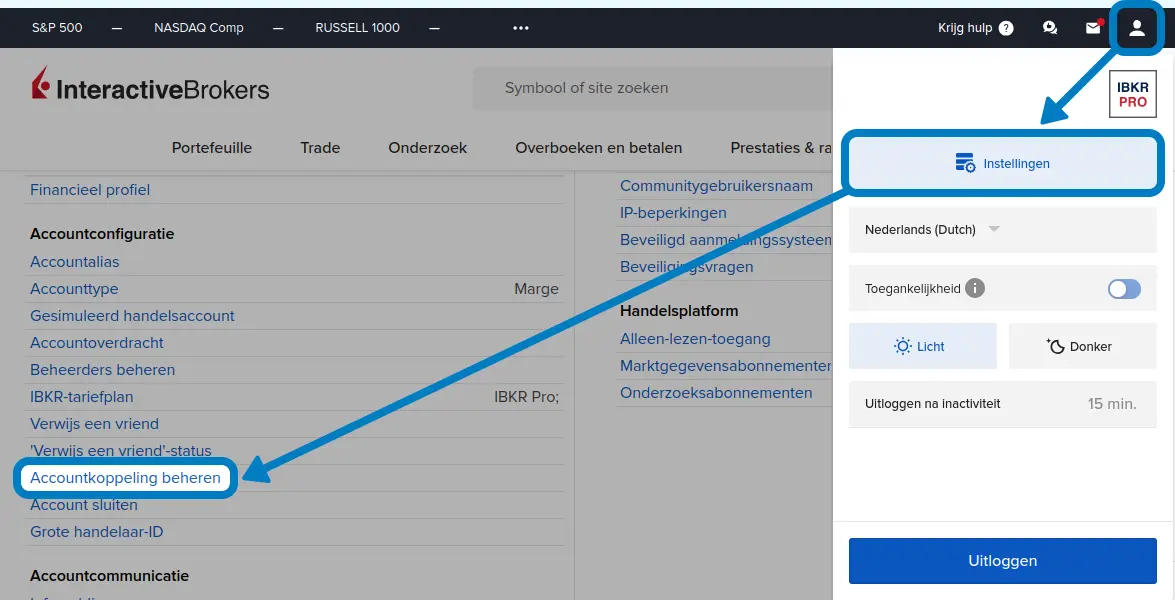1175x600 pixels.
Task: Open the Accountkoppeling beheren link
Action: 125,478
